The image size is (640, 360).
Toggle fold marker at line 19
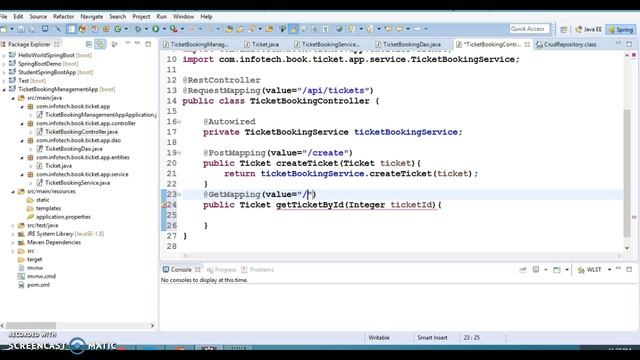click(179, 153)
